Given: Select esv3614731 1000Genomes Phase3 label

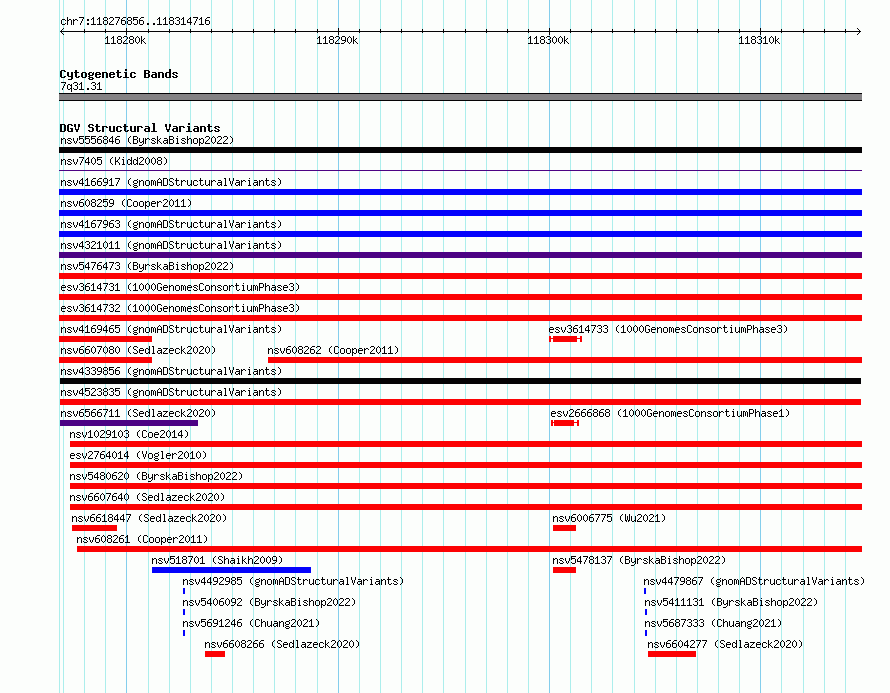Looking at the screenshot, I should pyautogui.click(x=180, y=287).
